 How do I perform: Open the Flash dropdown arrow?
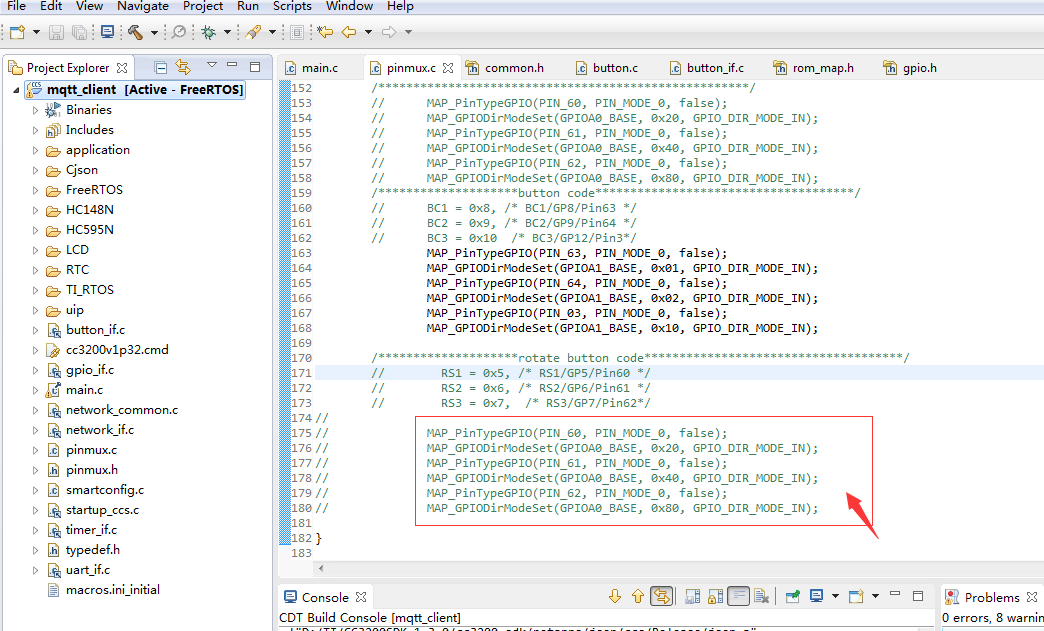point(272,32)
